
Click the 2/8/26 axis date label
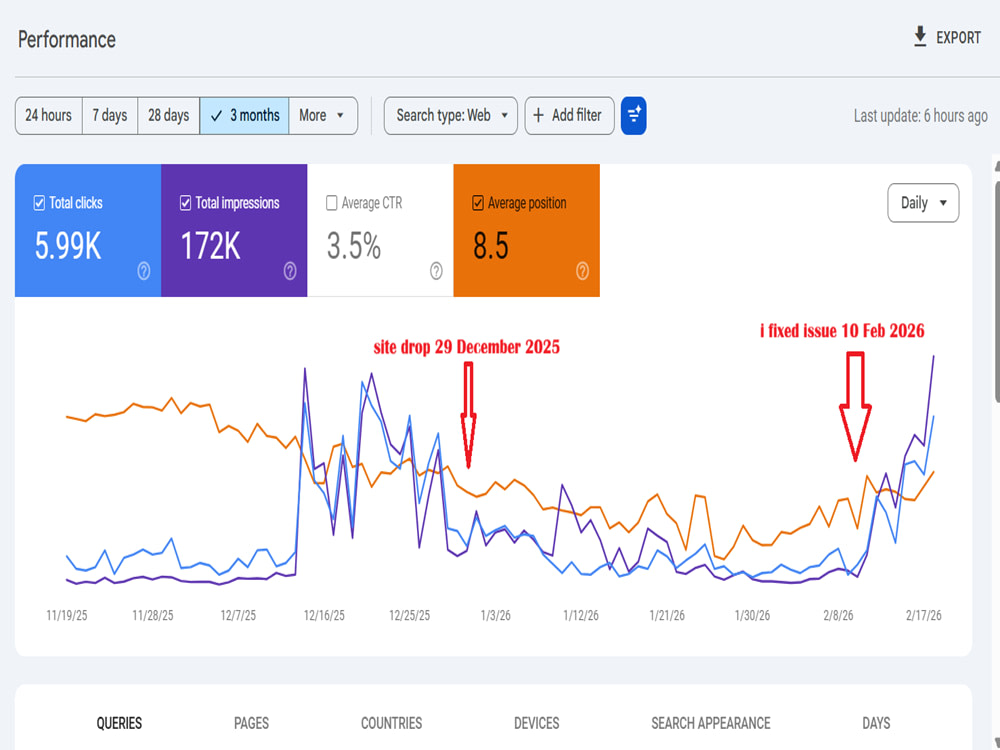[x=838, y=615]
